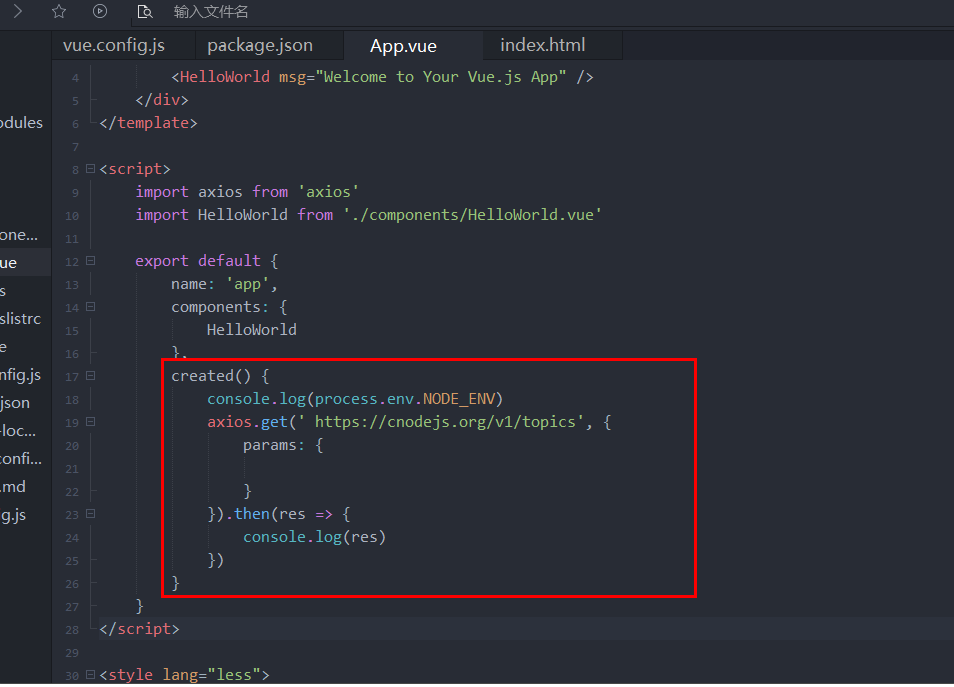Select the 'one...' item in file tree
Viewport: 954px width, 687px height.
tap(19, 234)
